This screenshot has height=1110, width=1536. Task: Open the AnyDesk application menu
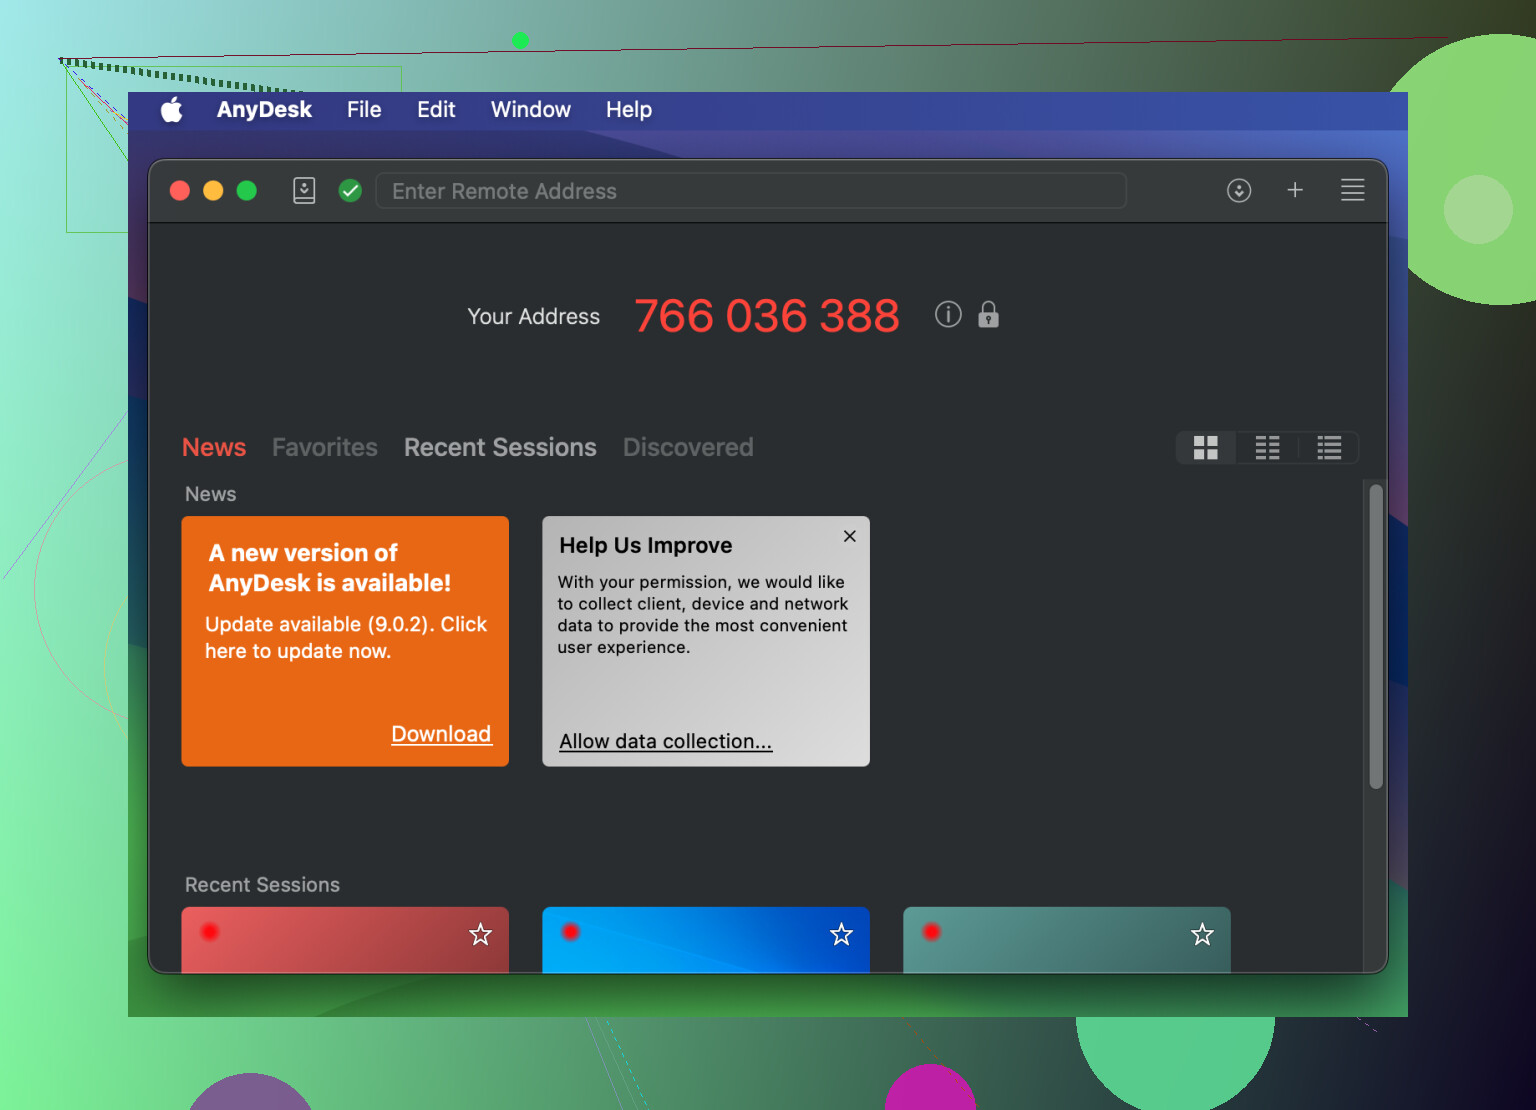[x=264, y=110]
